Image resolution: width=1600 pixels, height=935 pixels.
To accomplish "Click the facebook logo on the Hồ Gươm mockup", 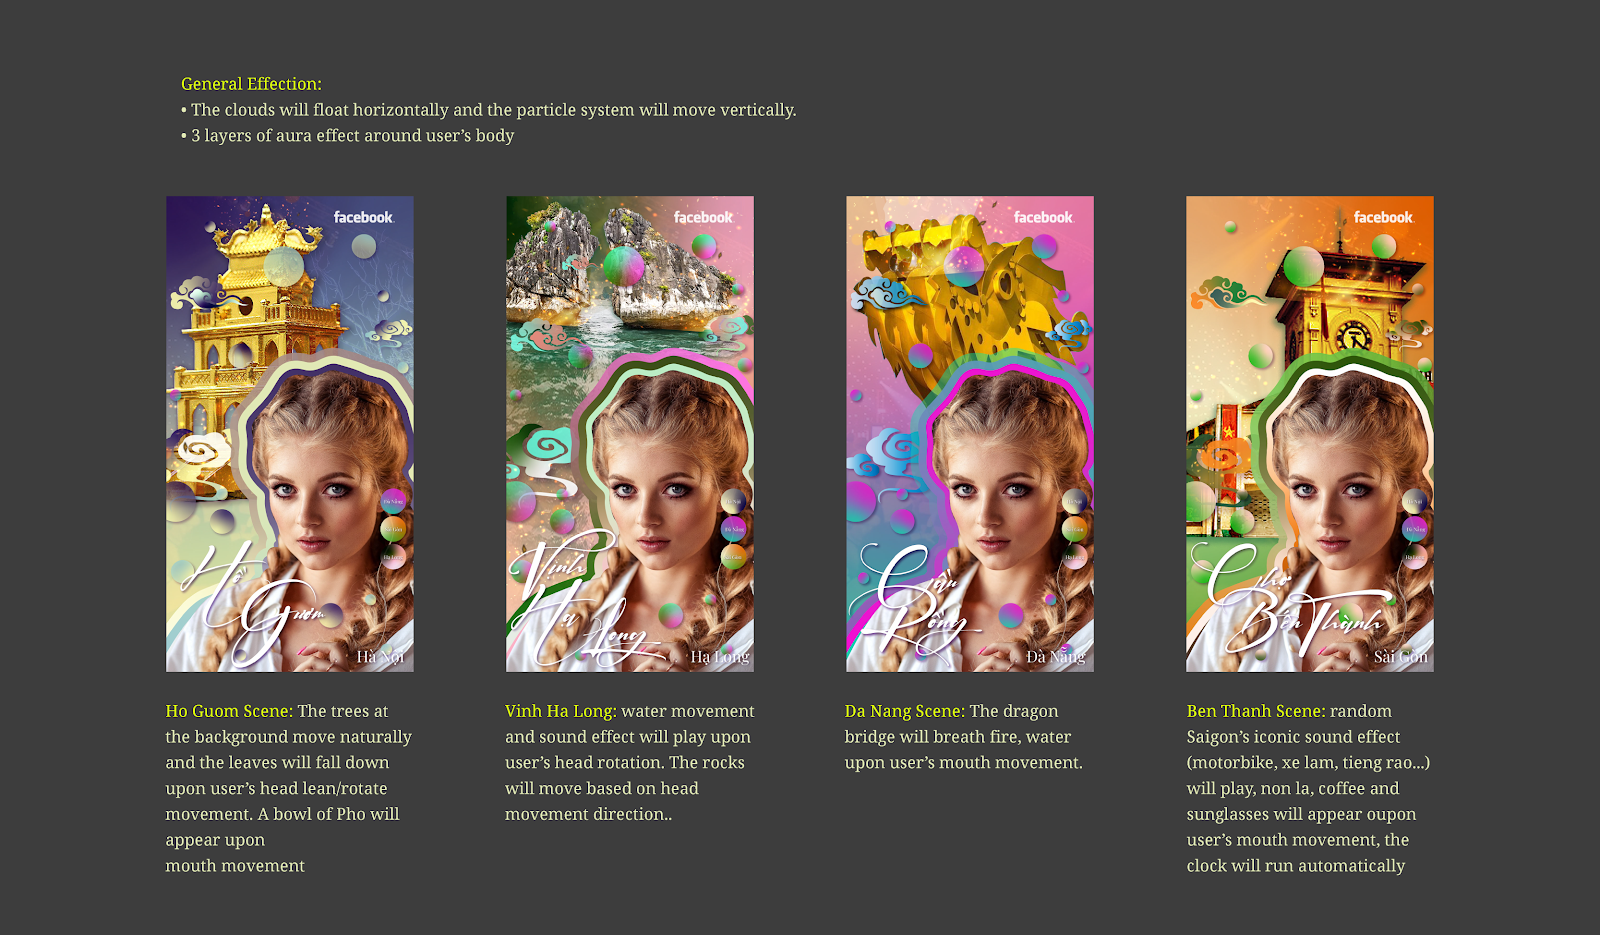I will point(363,217).
